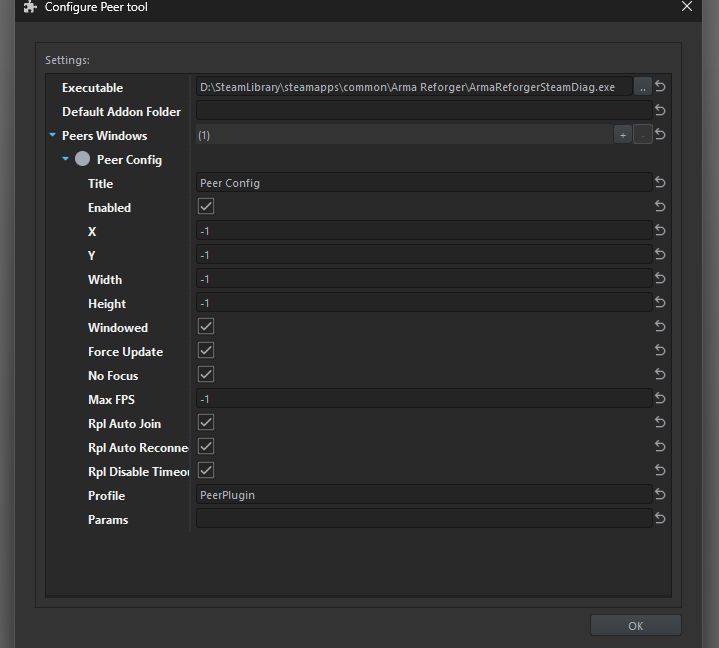Click the Height value field
The width and height of the screenshot is (719, 648).
tap(424, 303)
